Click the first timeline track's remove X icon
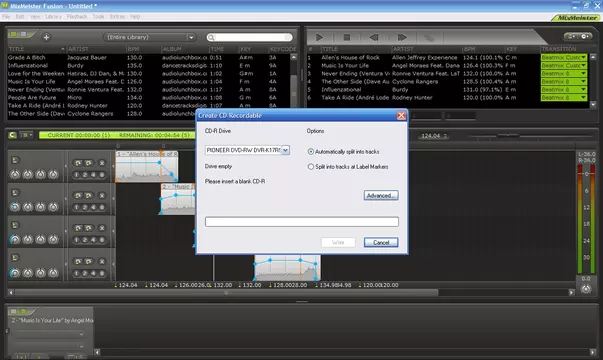Image resolution: width=603 pixels, height=360 pixels. (102, 163)
